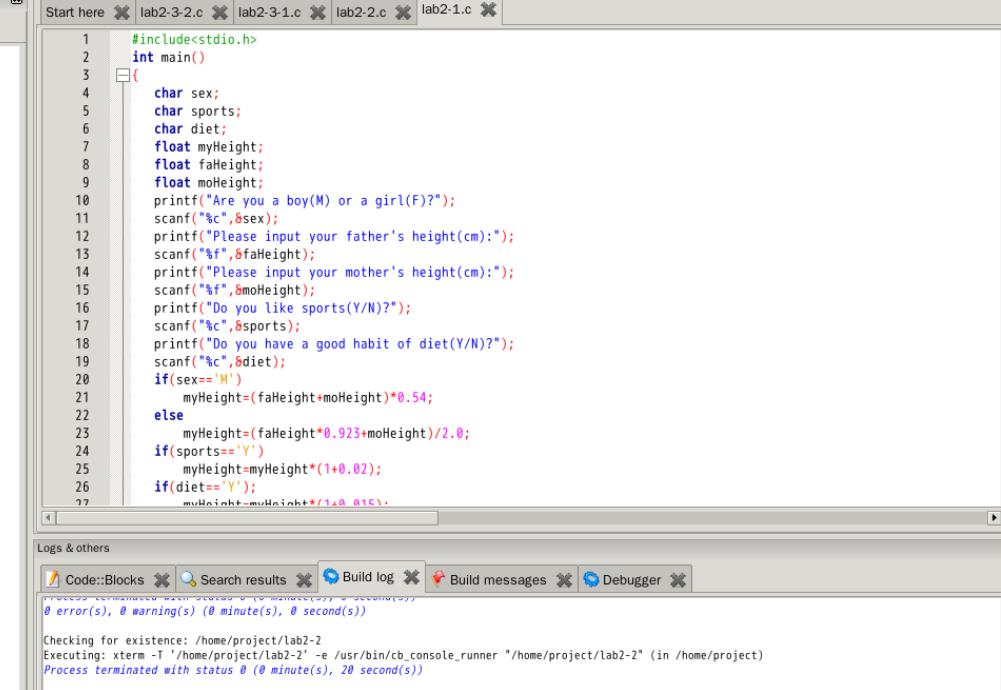Click the 'char sex;' declaration

tap(186, 93)
